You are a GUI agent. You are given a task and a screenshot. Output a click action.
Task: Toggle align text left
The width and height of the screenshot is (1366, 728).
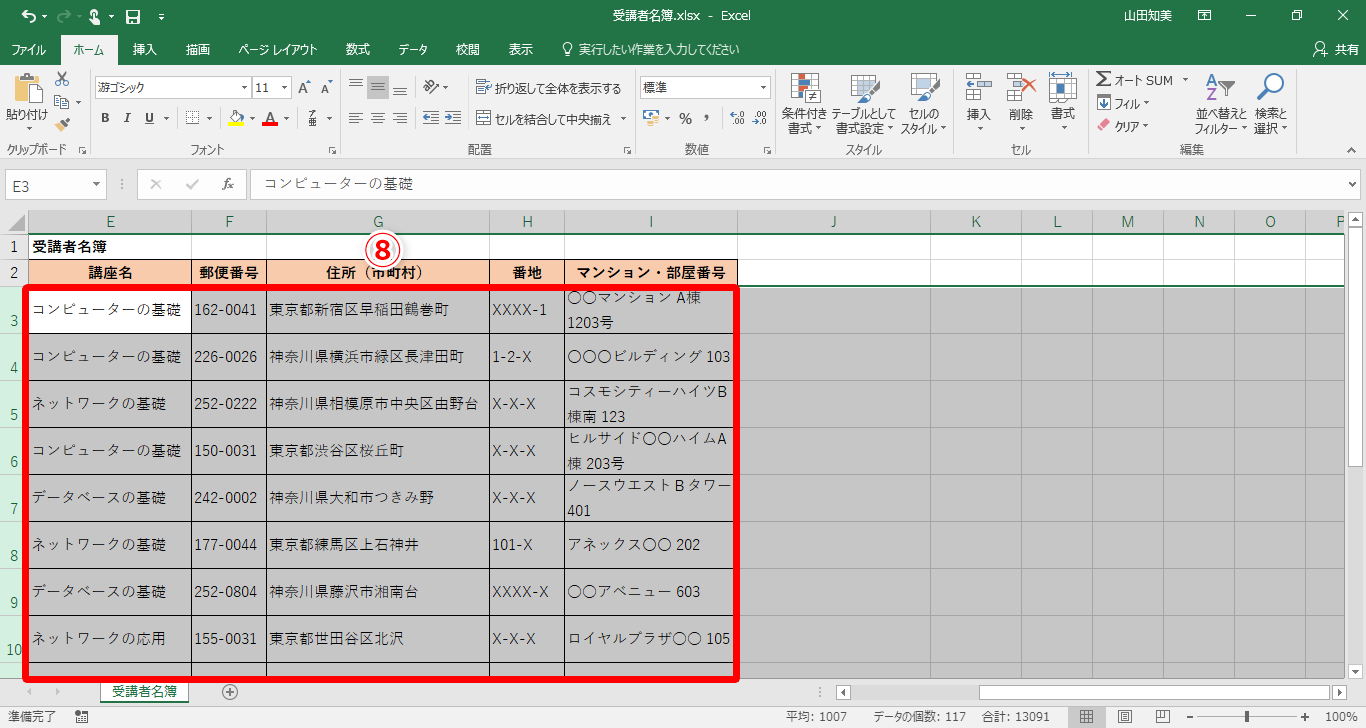click(x=356, y=118)
